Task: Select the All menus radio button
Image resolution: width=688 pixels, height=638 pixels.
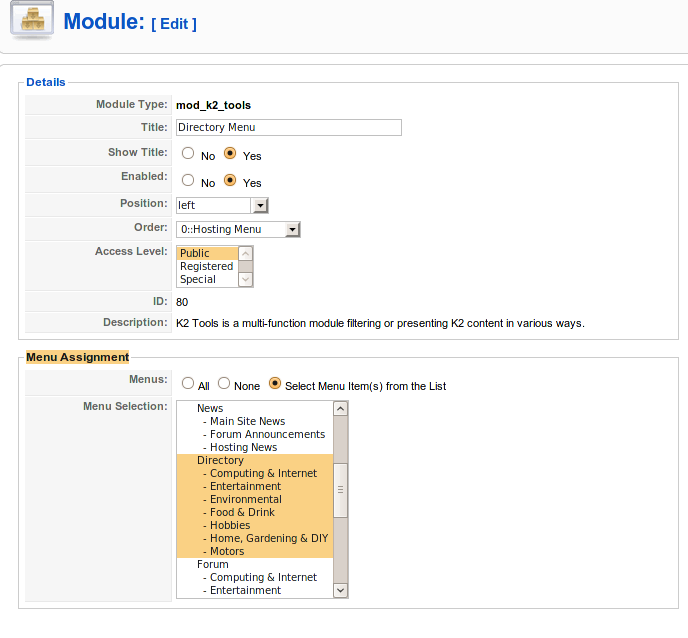Action: (x=188, y=383)
